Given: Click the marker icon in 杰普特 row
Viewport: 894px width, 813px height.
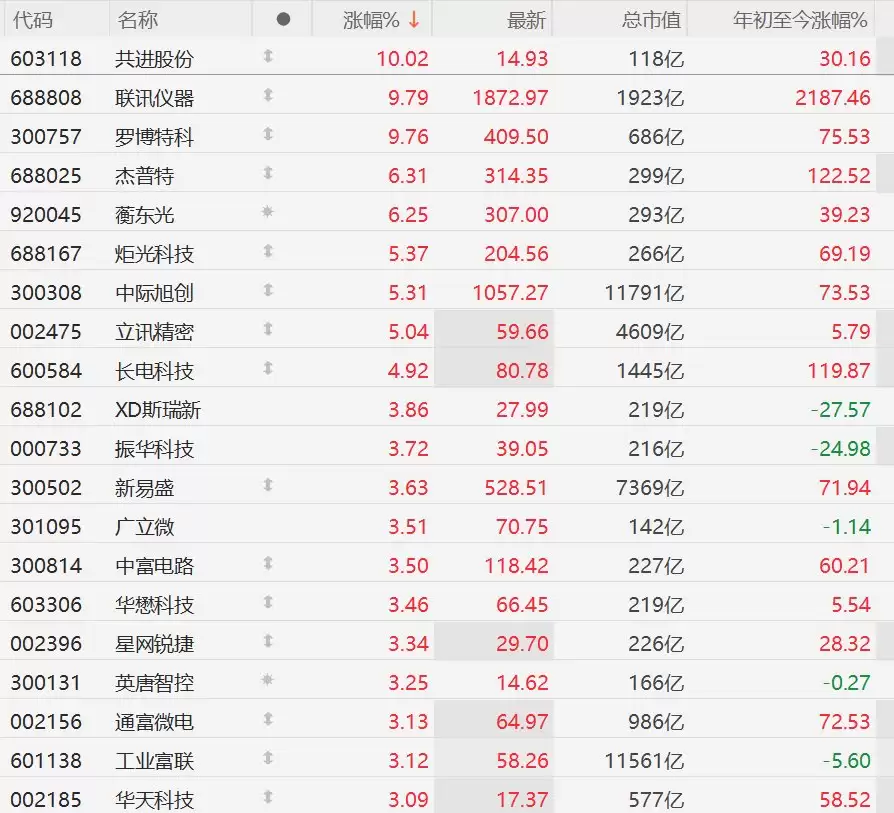Looking at the screenshot, I should click(268, 173).
